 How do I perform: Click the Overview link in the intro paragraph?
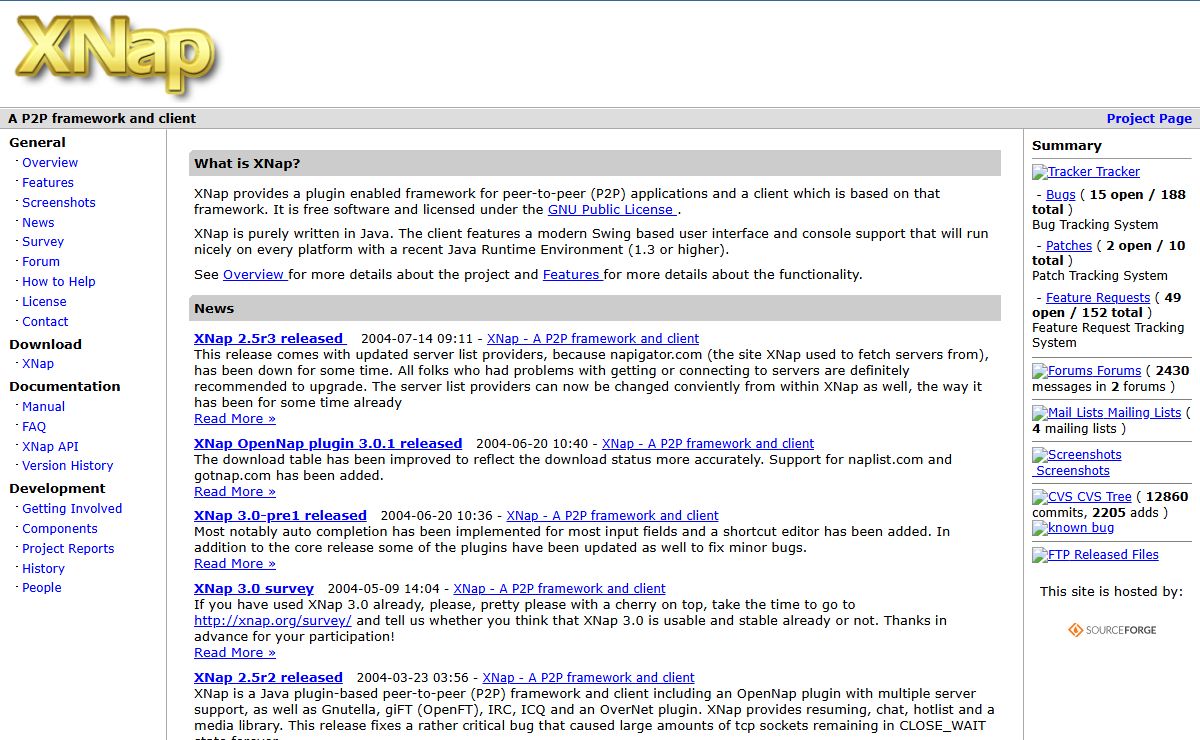(x=255, y=274)
